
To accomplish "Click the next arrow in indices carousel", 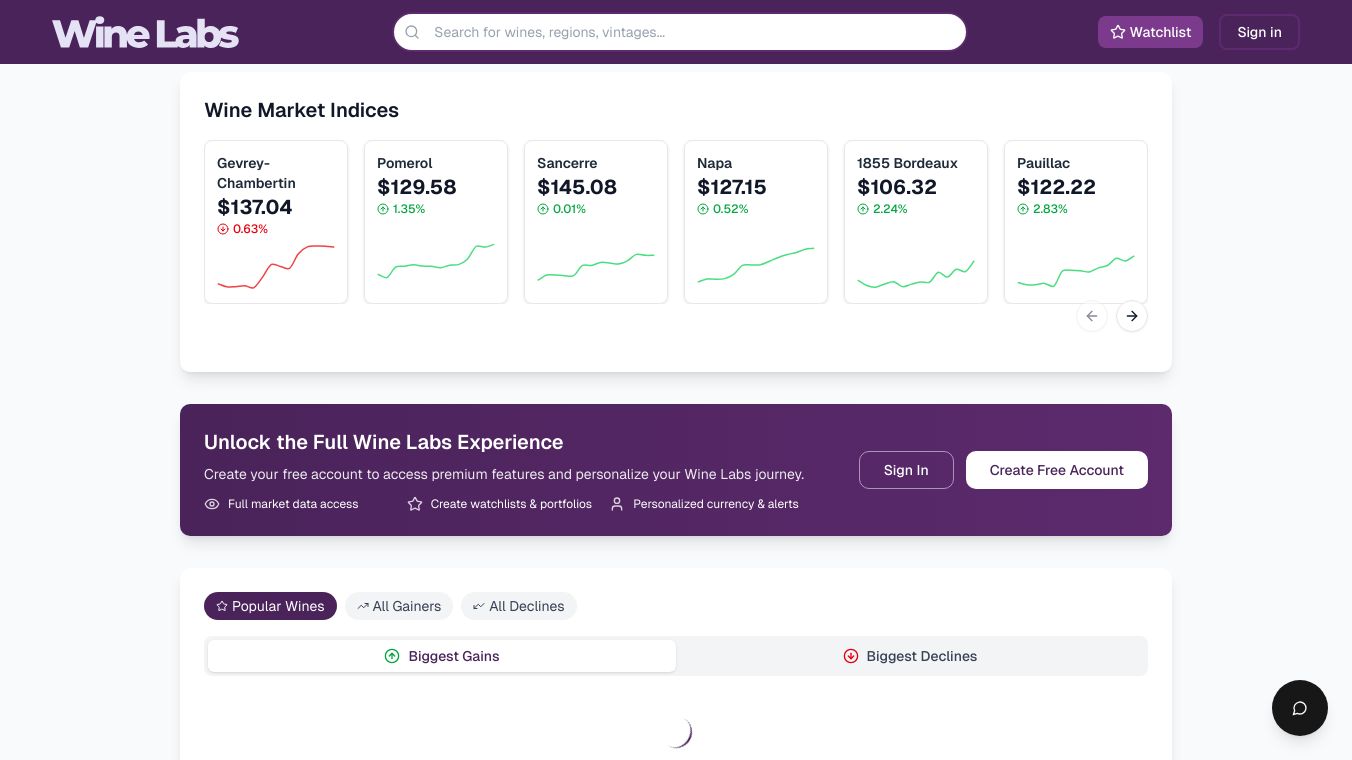I will coord(1131,316).
